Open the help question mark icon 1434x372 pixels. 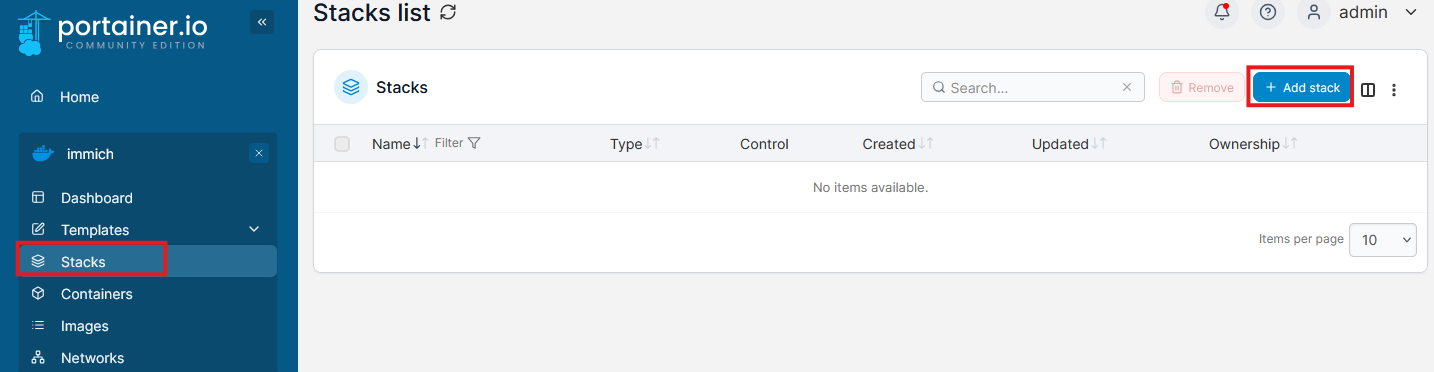pyautogui.click(x=1268, y=12)
